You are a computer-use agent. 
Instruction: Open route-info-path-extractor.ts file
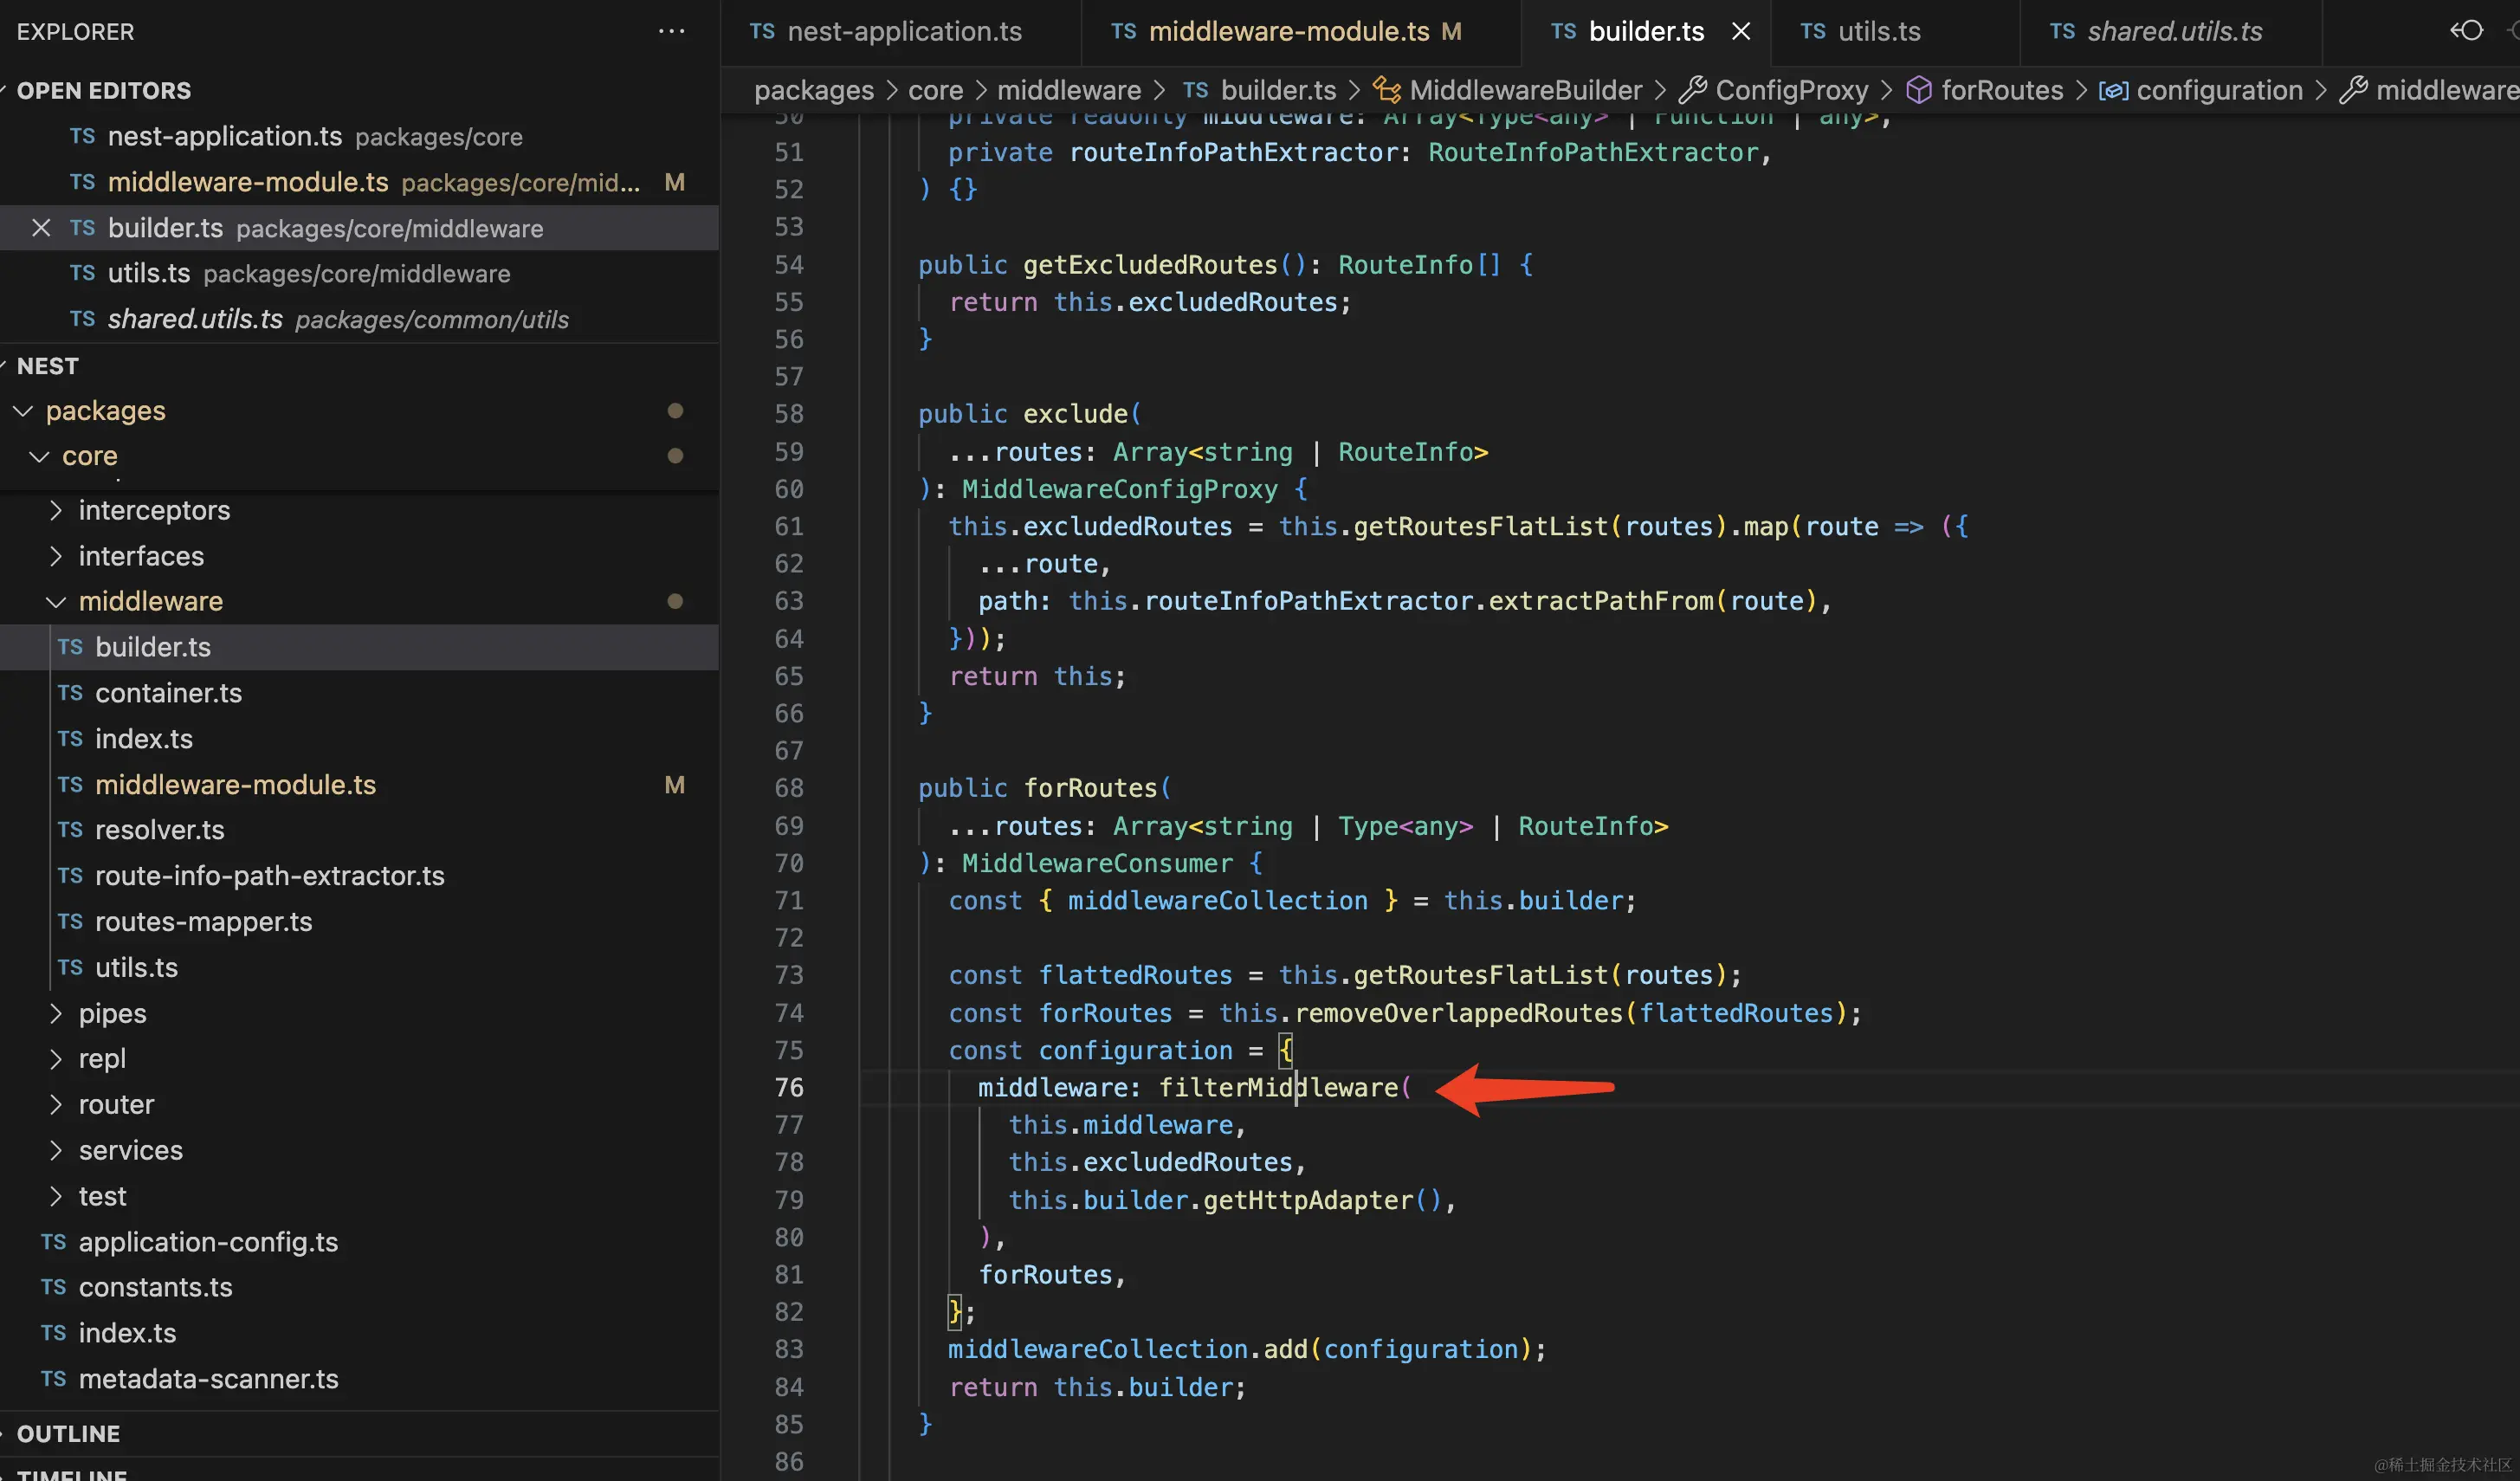point(359,876)
